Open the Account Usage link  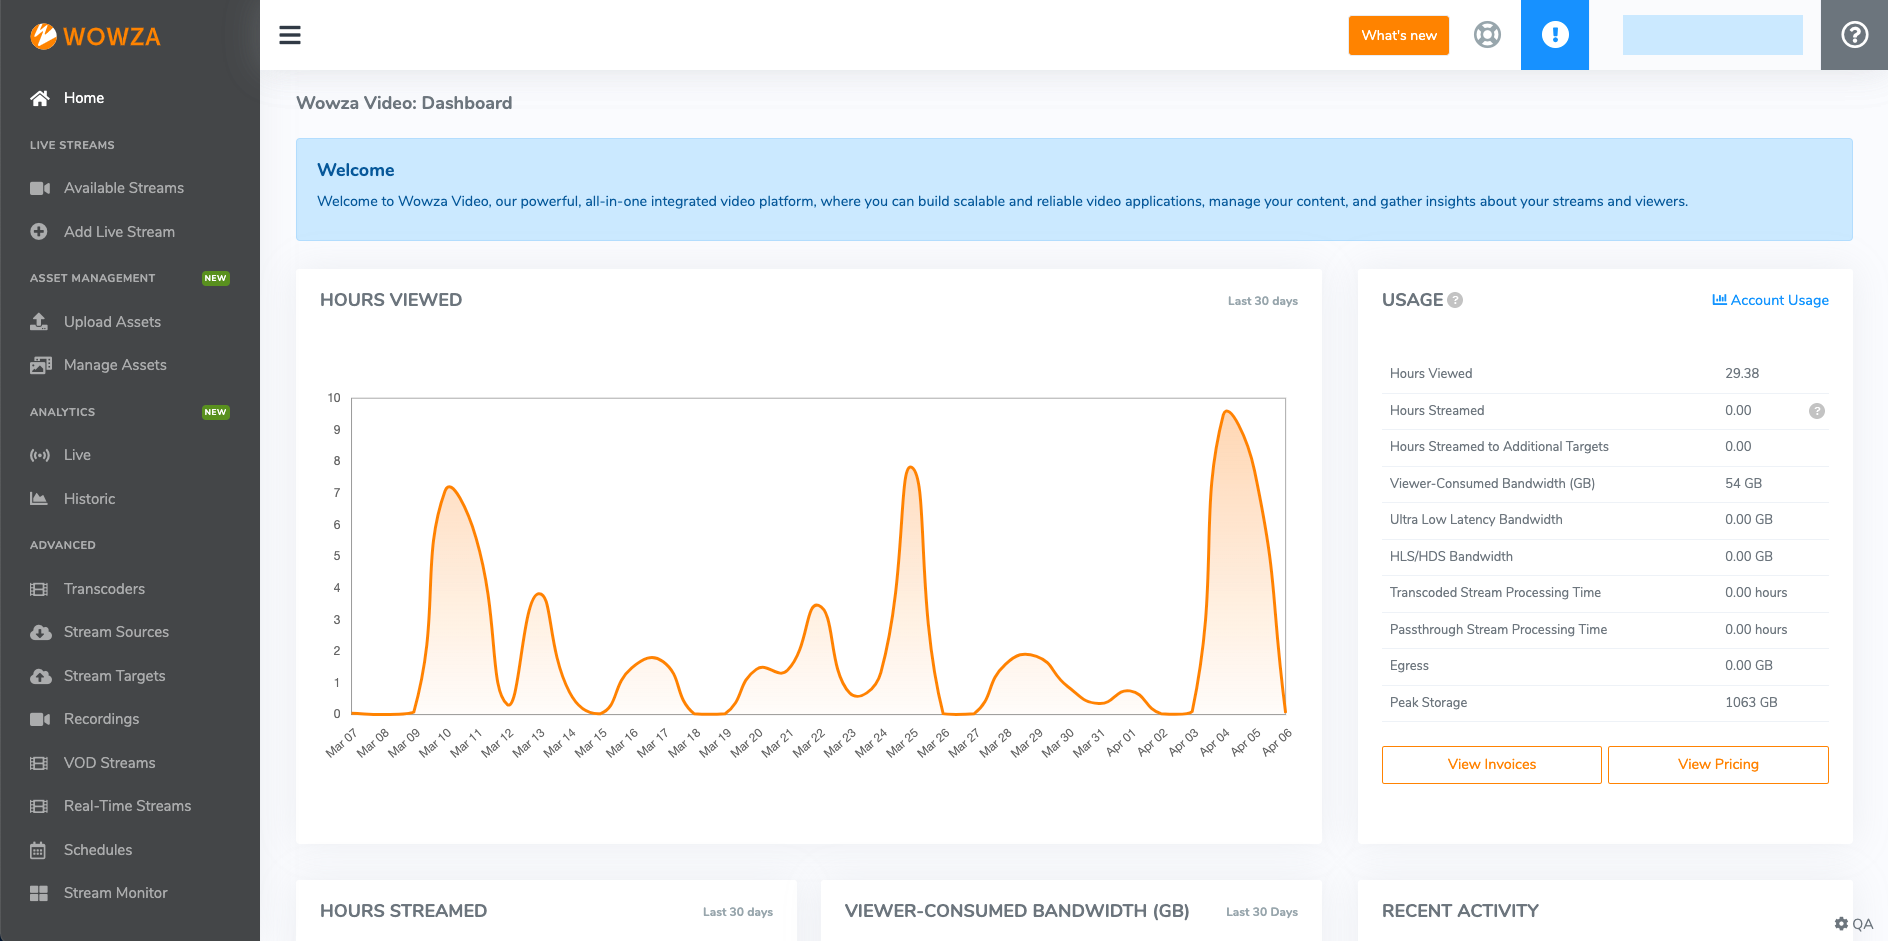(1771, 300)
